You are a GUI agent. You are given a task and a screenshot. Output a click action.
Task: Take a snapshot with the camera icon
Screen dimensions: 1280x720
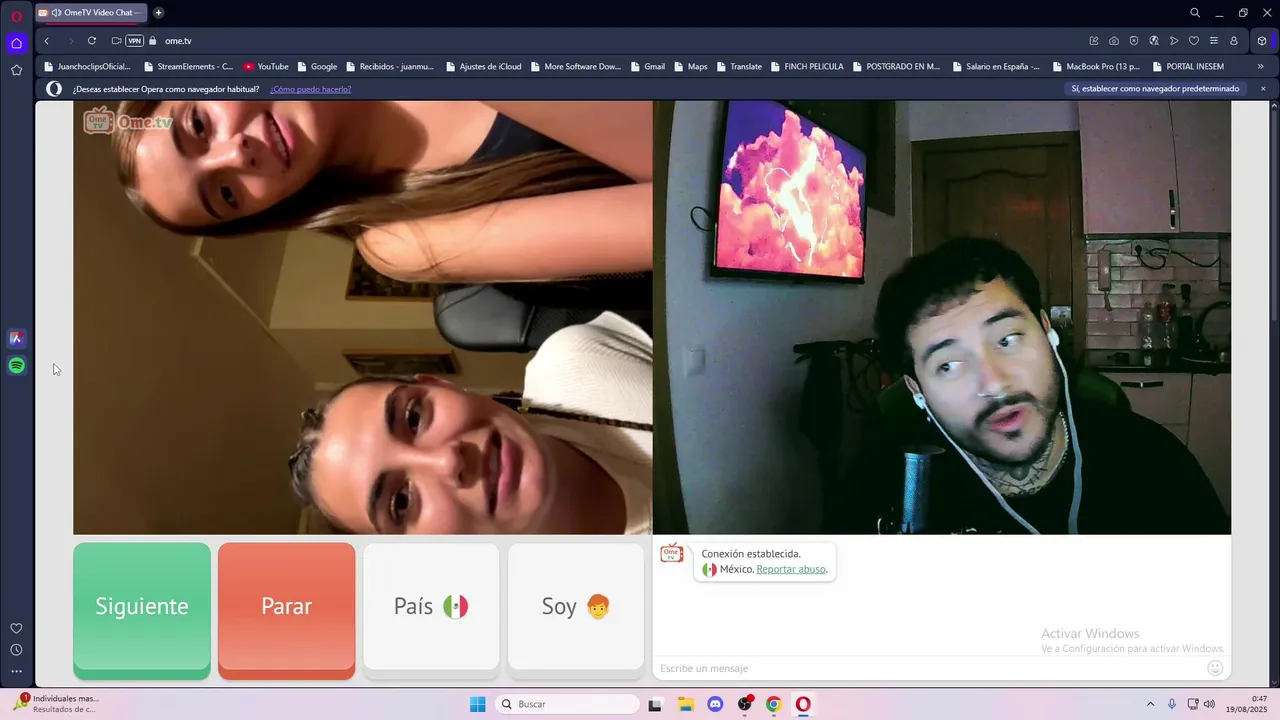1113,41
